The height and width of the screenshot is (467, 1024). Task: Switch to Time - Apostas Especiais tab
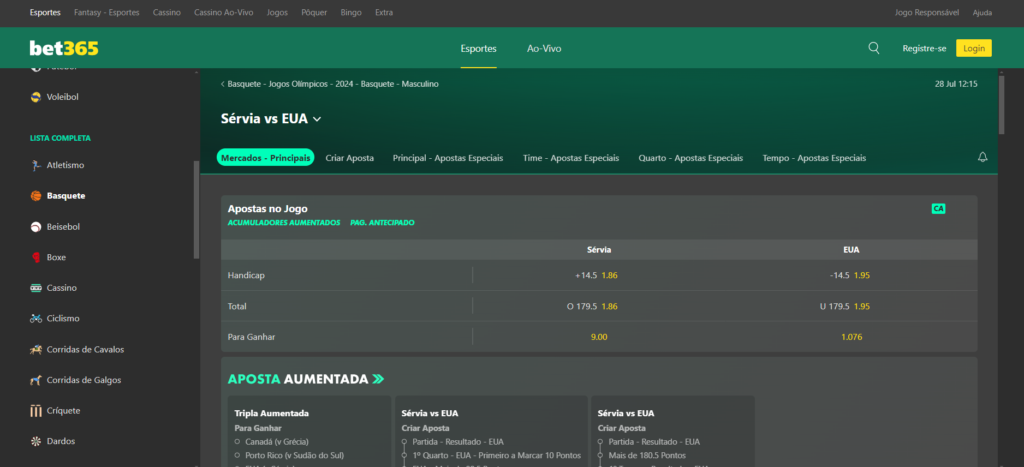point(571,158)
